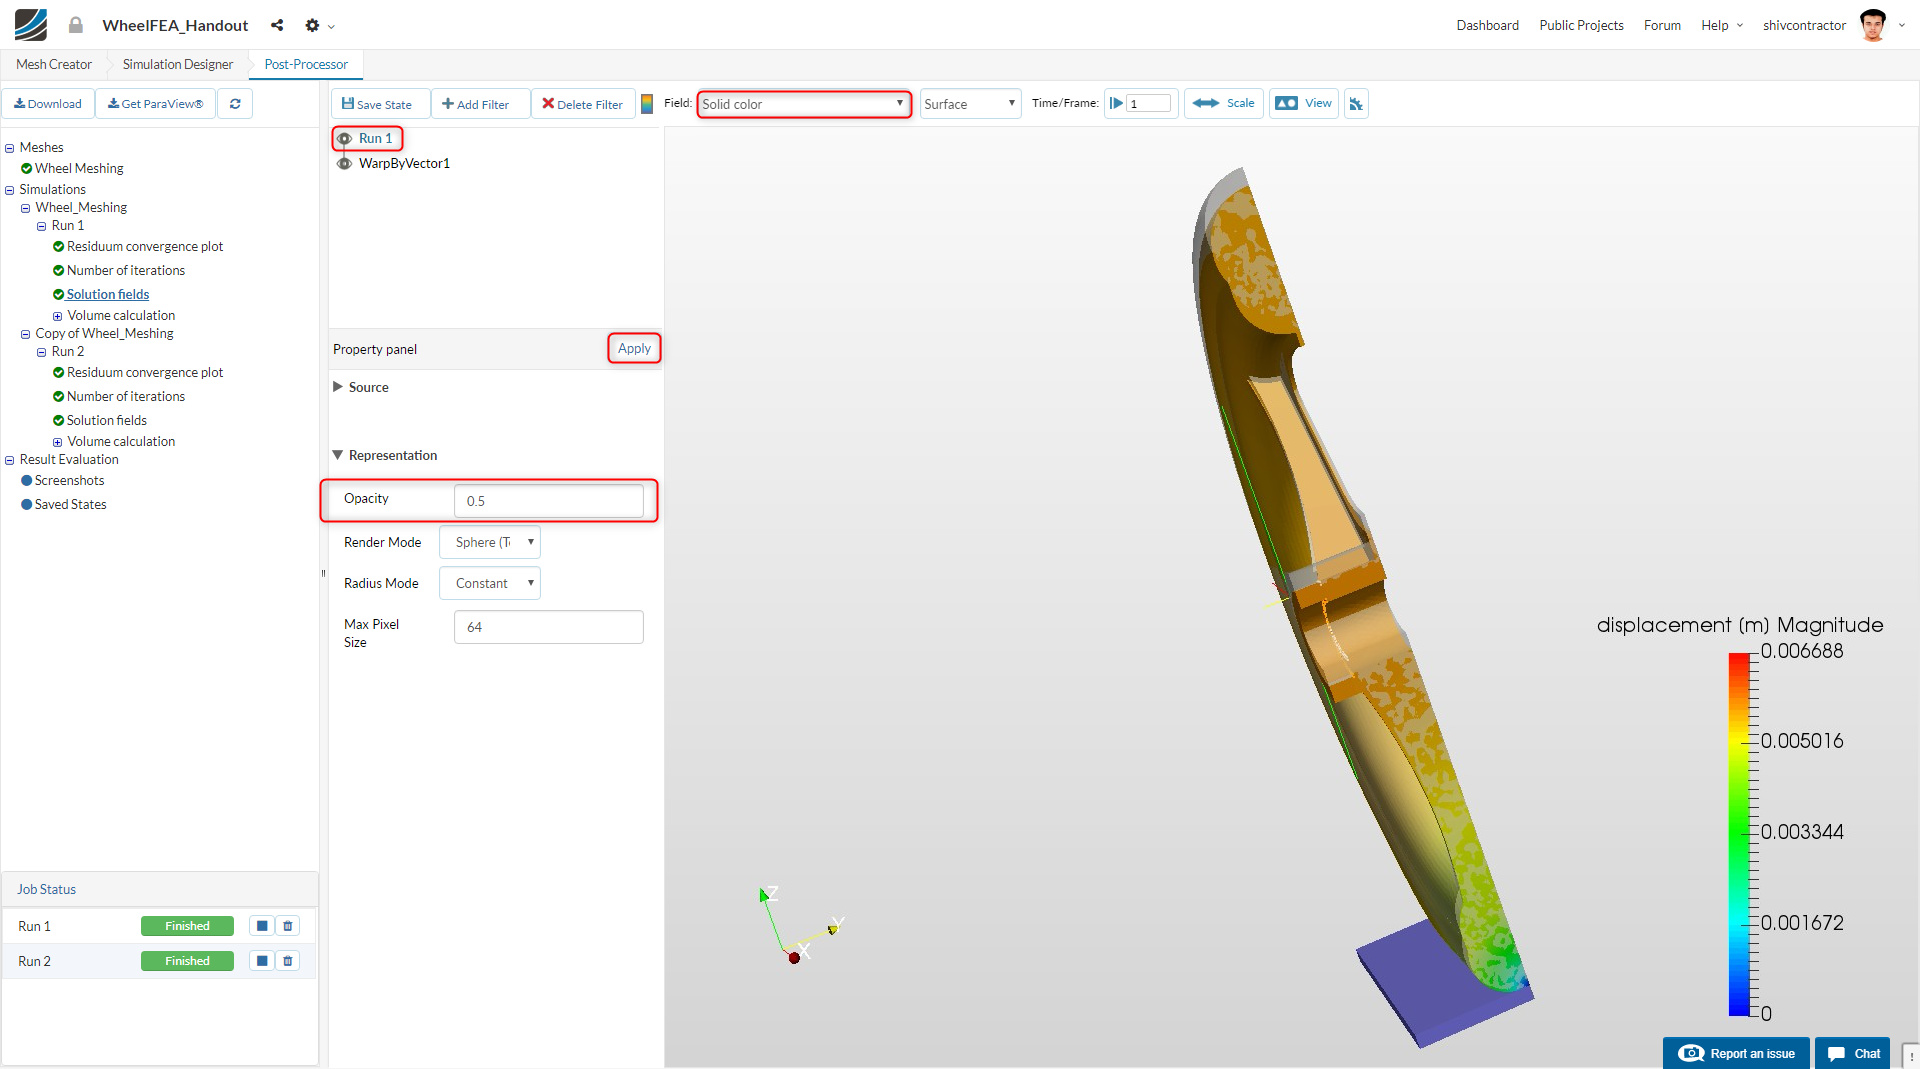Click the Download button

pyautogui.click(x=48, y=104)
